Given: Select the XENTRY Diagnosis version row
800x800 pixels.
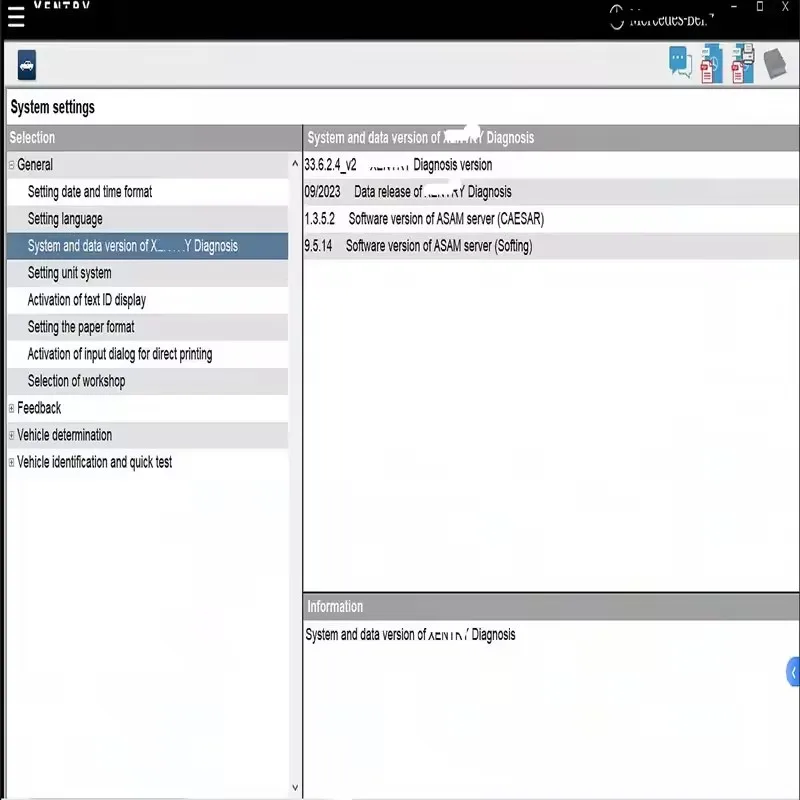Looking at the screenshot, I should (x=450, y=165).
